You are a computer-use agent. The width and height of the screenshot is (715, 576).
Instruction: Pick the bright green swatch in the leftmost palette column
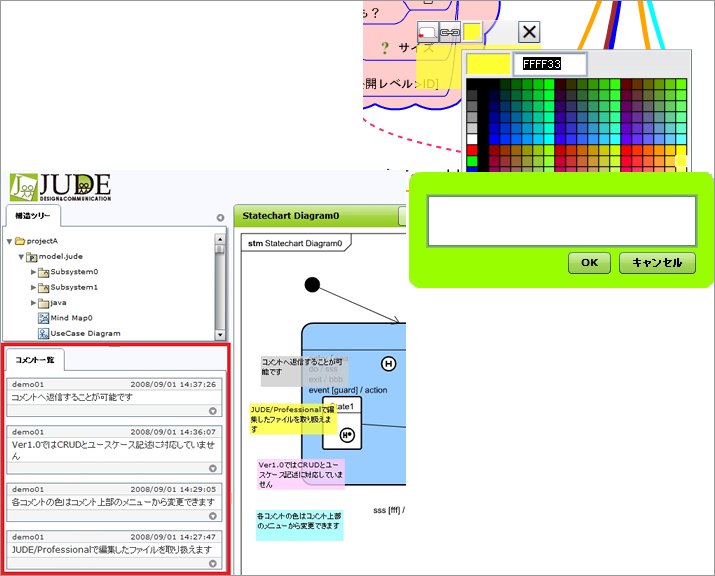pos(472,161)
